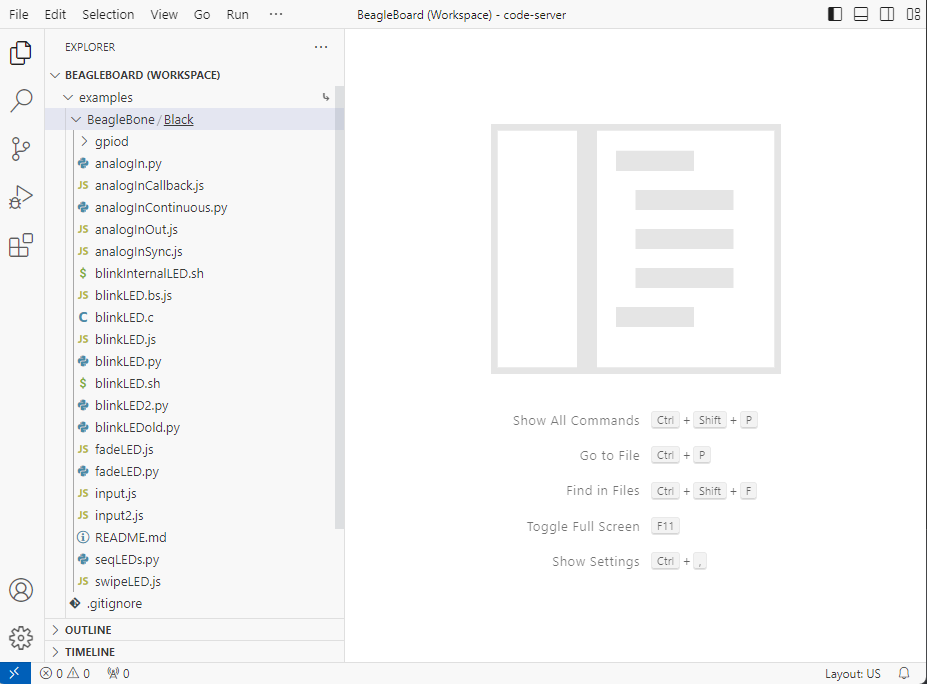Click the remote connection indicator in status bar

(13, 672)
